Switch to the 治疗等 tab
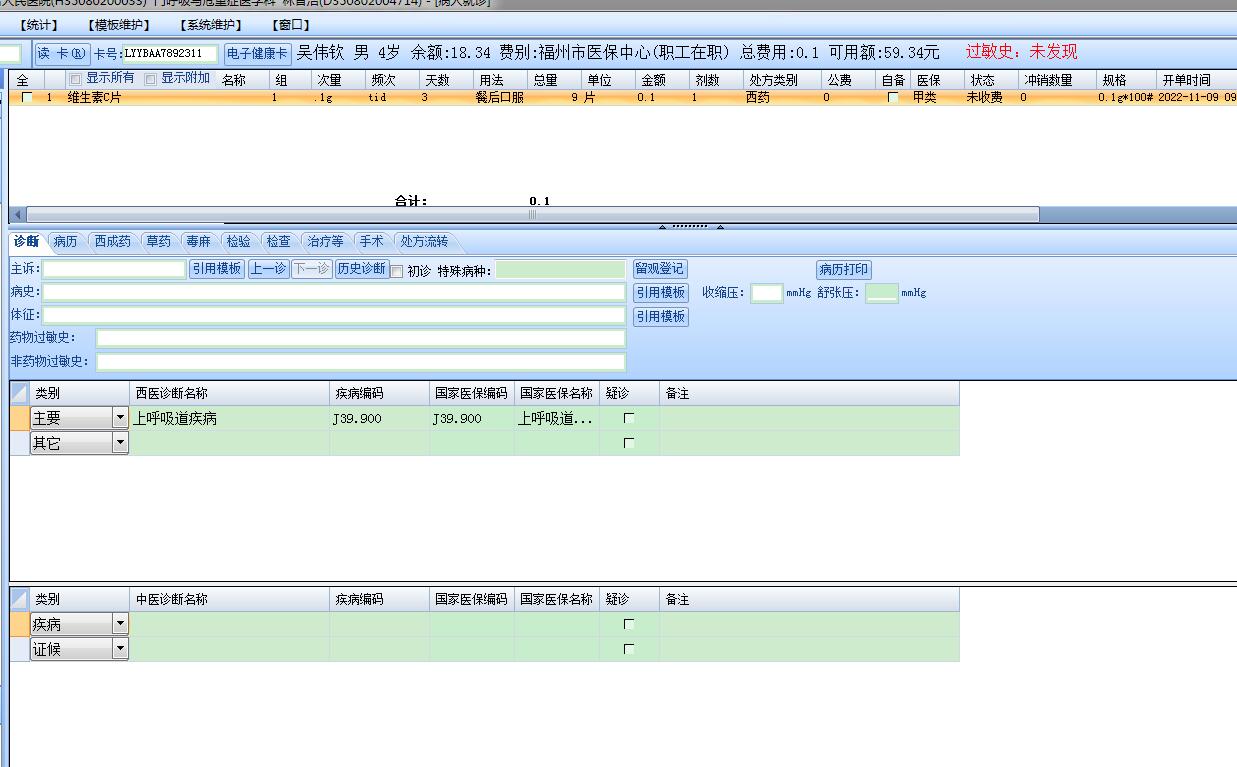1237x767 pixels. (x=325, y=241)
